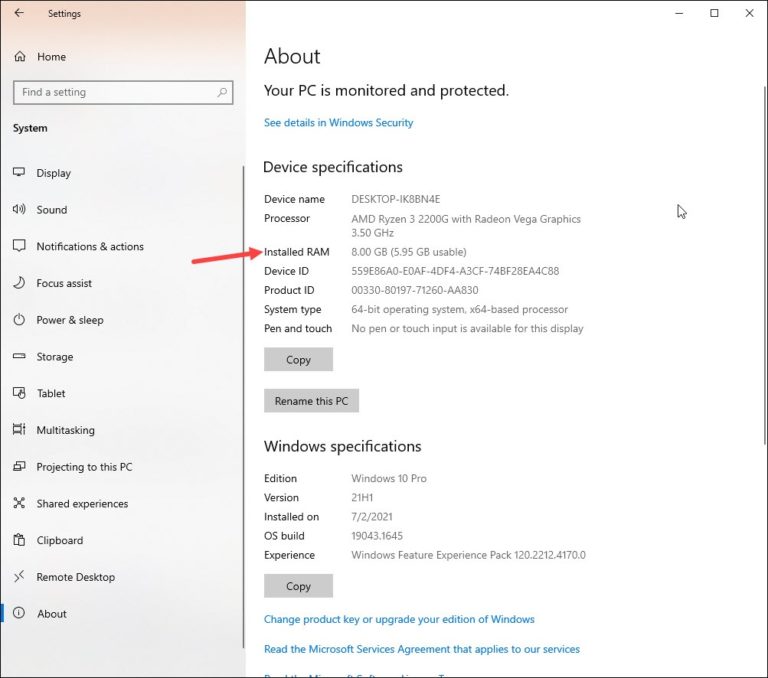Open Projecting to this PC page
The image size is (768, 678).
coord(84,467)
